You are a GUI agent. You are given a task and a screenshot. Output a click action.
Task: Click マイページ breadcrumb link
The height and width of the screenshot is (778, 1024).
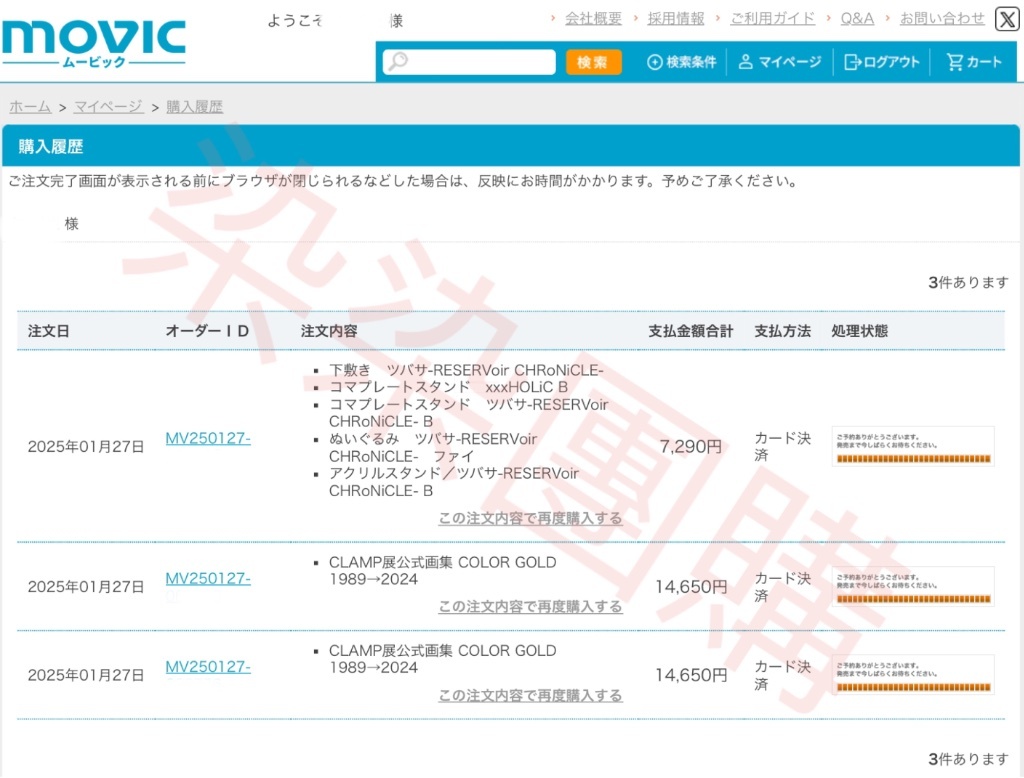tap(108, 106)
